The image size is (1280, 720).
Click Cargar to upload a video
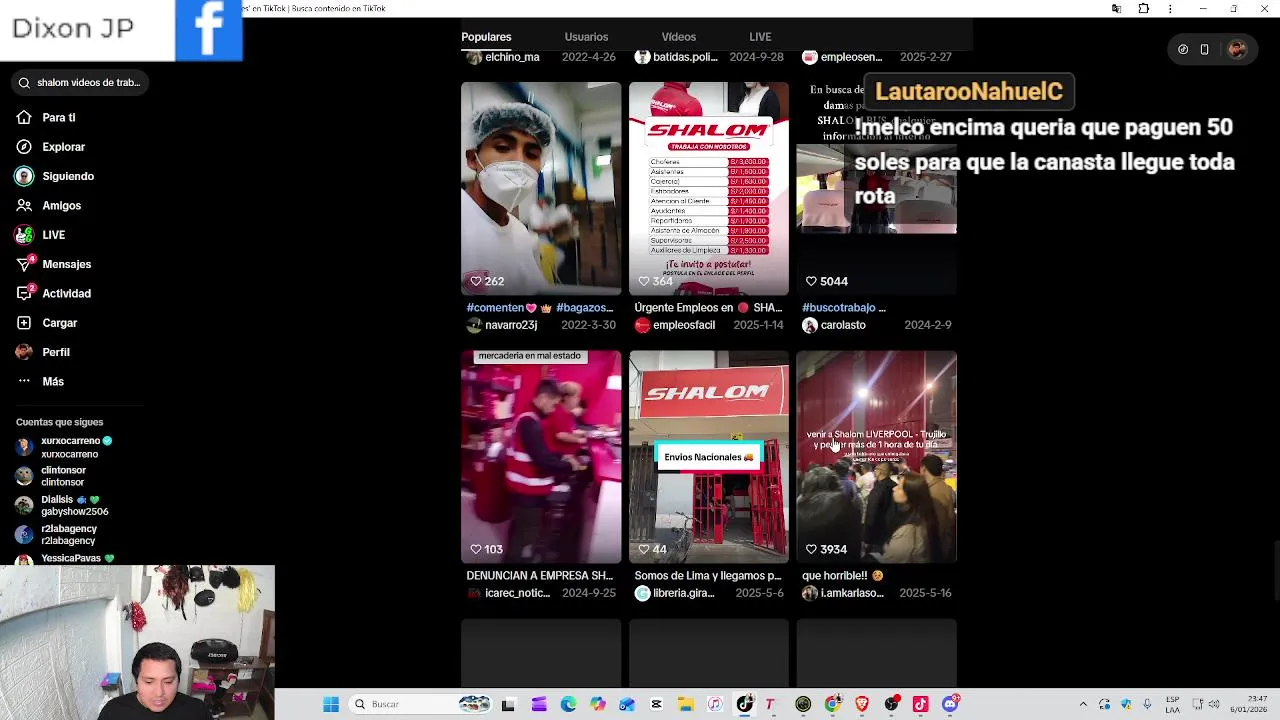click(47, 323)
